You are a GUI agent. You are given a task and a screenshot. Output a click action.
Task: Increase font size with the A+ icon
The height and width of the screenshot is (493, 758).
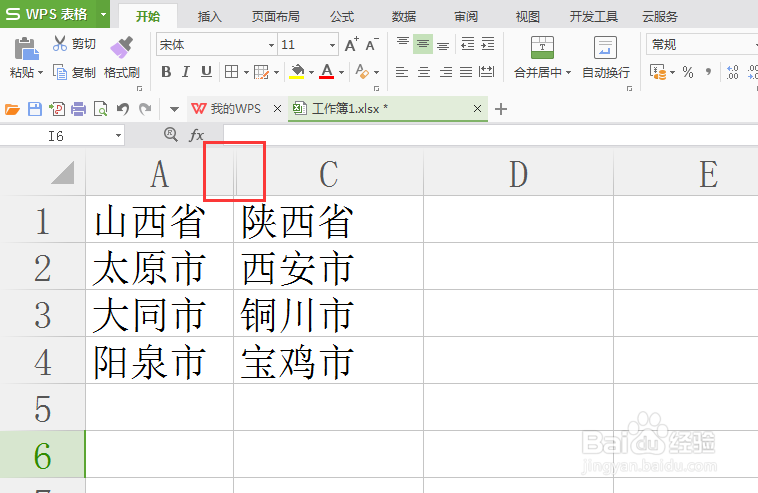(x=351, y=44)
